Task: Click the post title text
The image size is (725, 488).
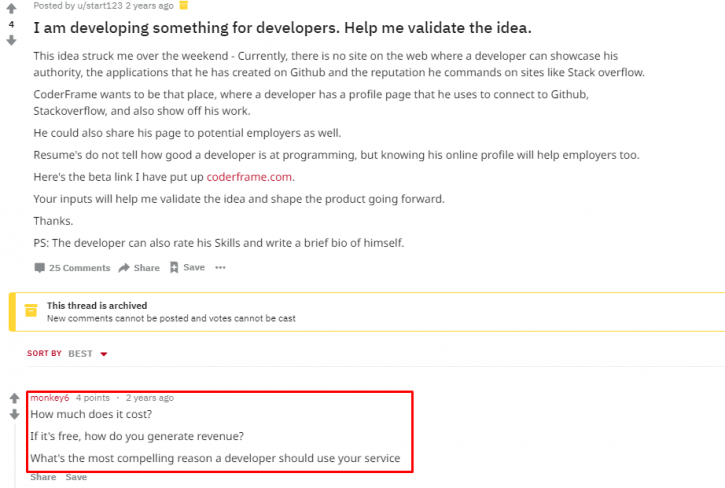Action: pos(282,28)
